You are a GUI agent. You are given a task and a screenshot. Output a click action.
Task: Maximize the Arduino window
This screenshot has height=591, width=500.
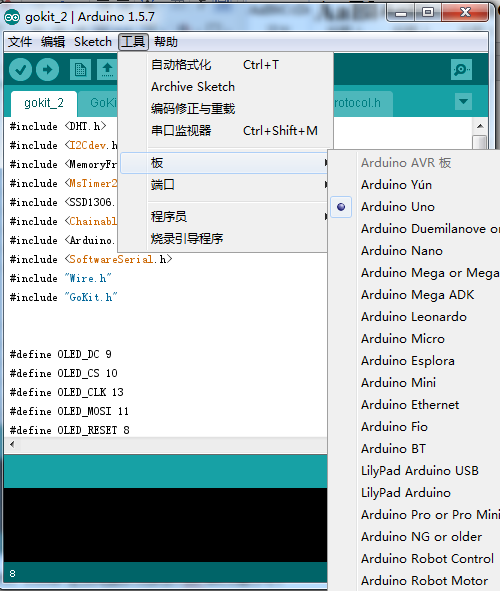[x=428, y=13]
